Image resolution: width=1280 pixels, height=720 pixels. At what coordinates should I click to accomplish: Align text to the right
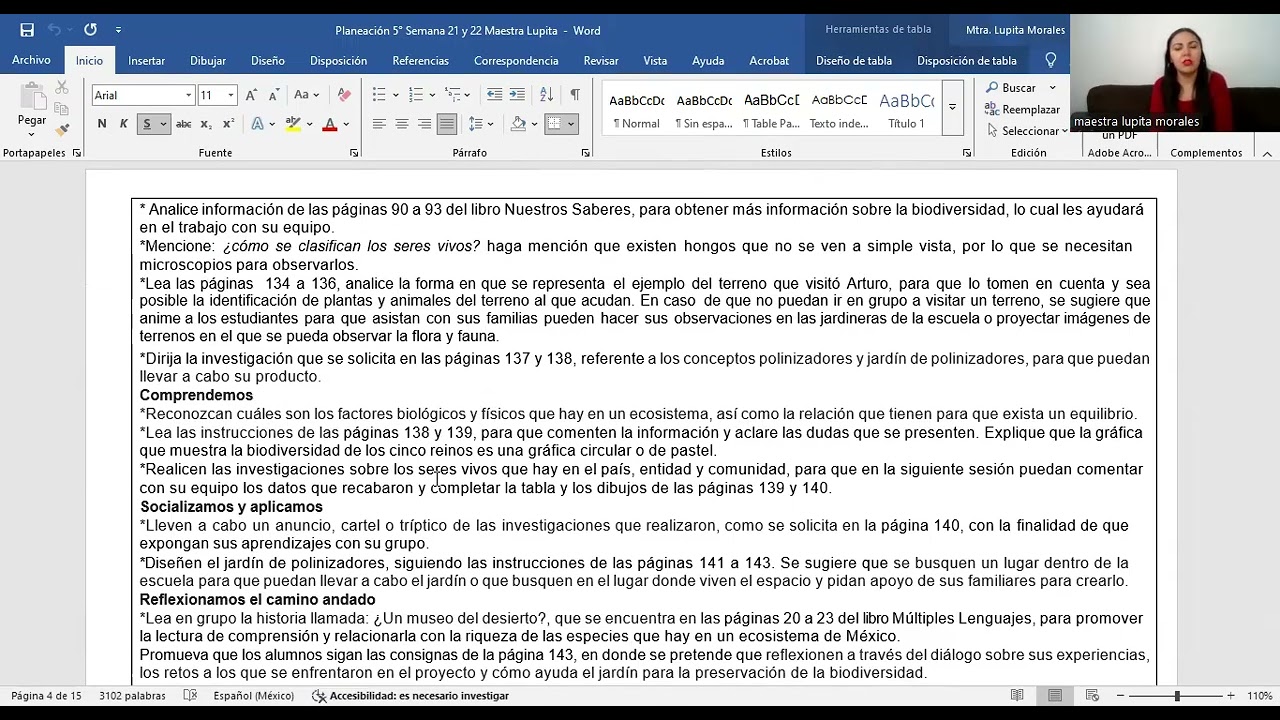click(424, 124)
